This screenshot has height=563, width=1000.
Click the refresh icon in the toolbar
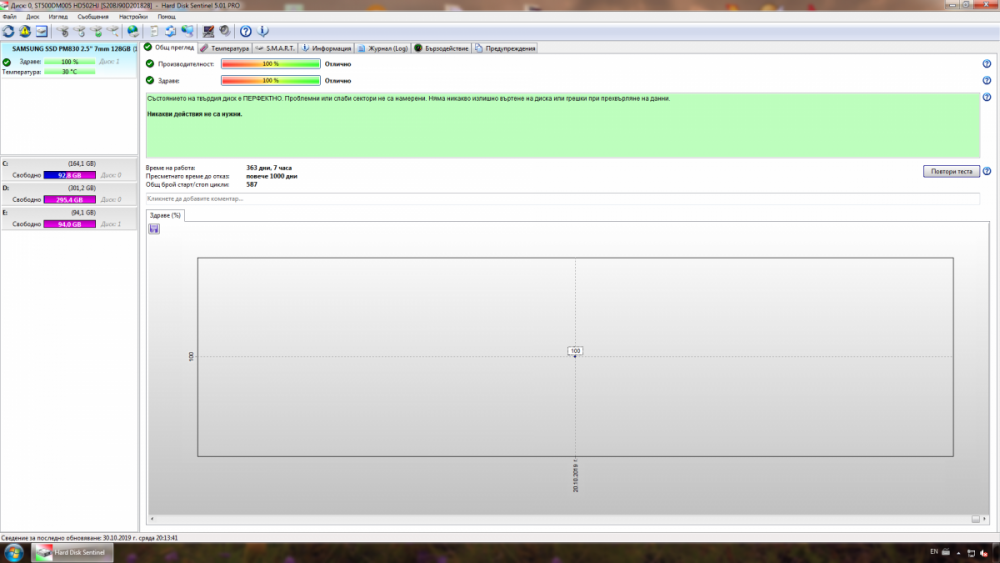(x=8, y=31)
